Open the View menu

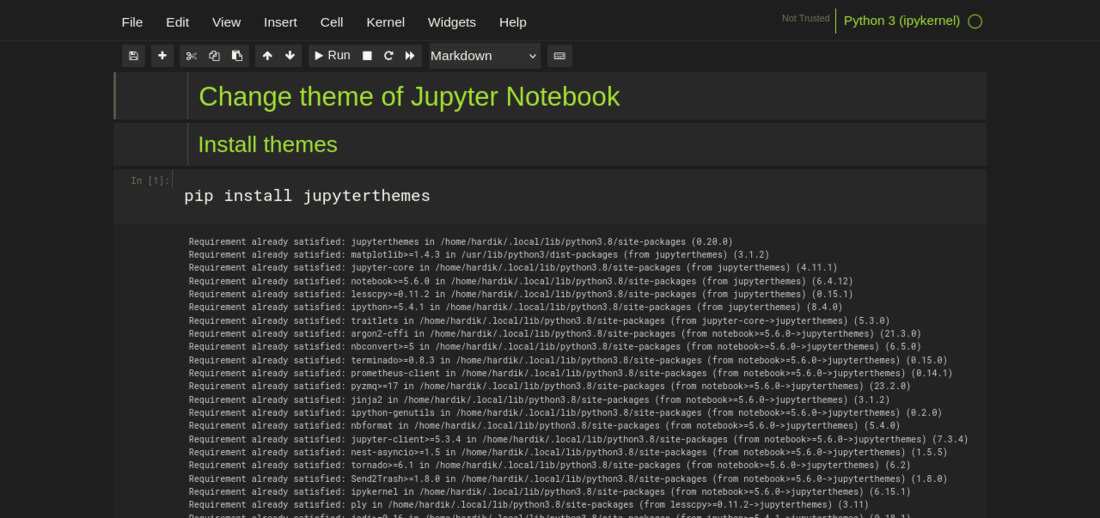(x=227, y=22)
